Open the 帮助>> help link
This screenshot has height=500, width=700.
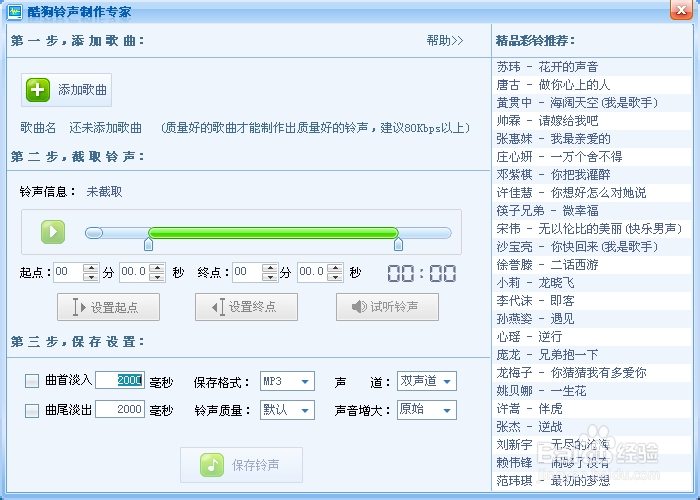pos(445,41)
